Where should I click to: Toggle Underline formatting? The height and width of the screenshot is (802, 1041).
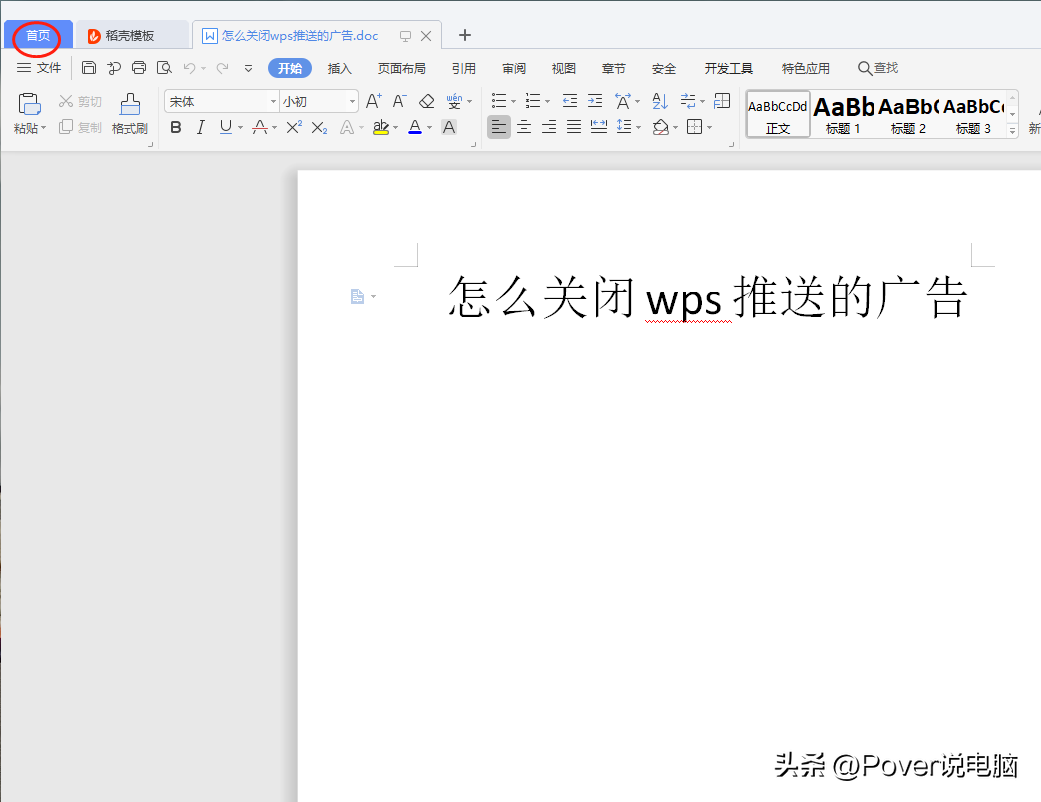(x=226, y=127)
